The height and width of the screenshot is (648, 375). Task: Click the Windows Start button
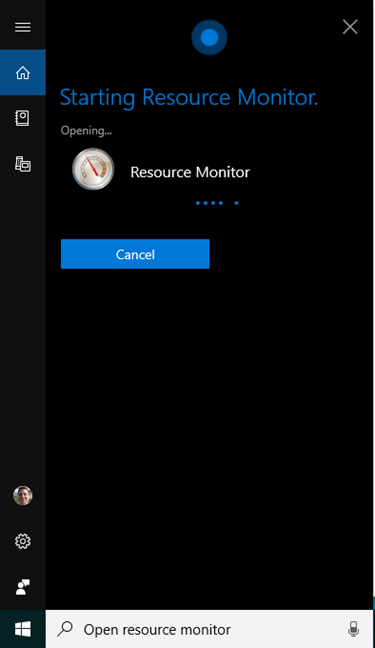click(23, 629)
